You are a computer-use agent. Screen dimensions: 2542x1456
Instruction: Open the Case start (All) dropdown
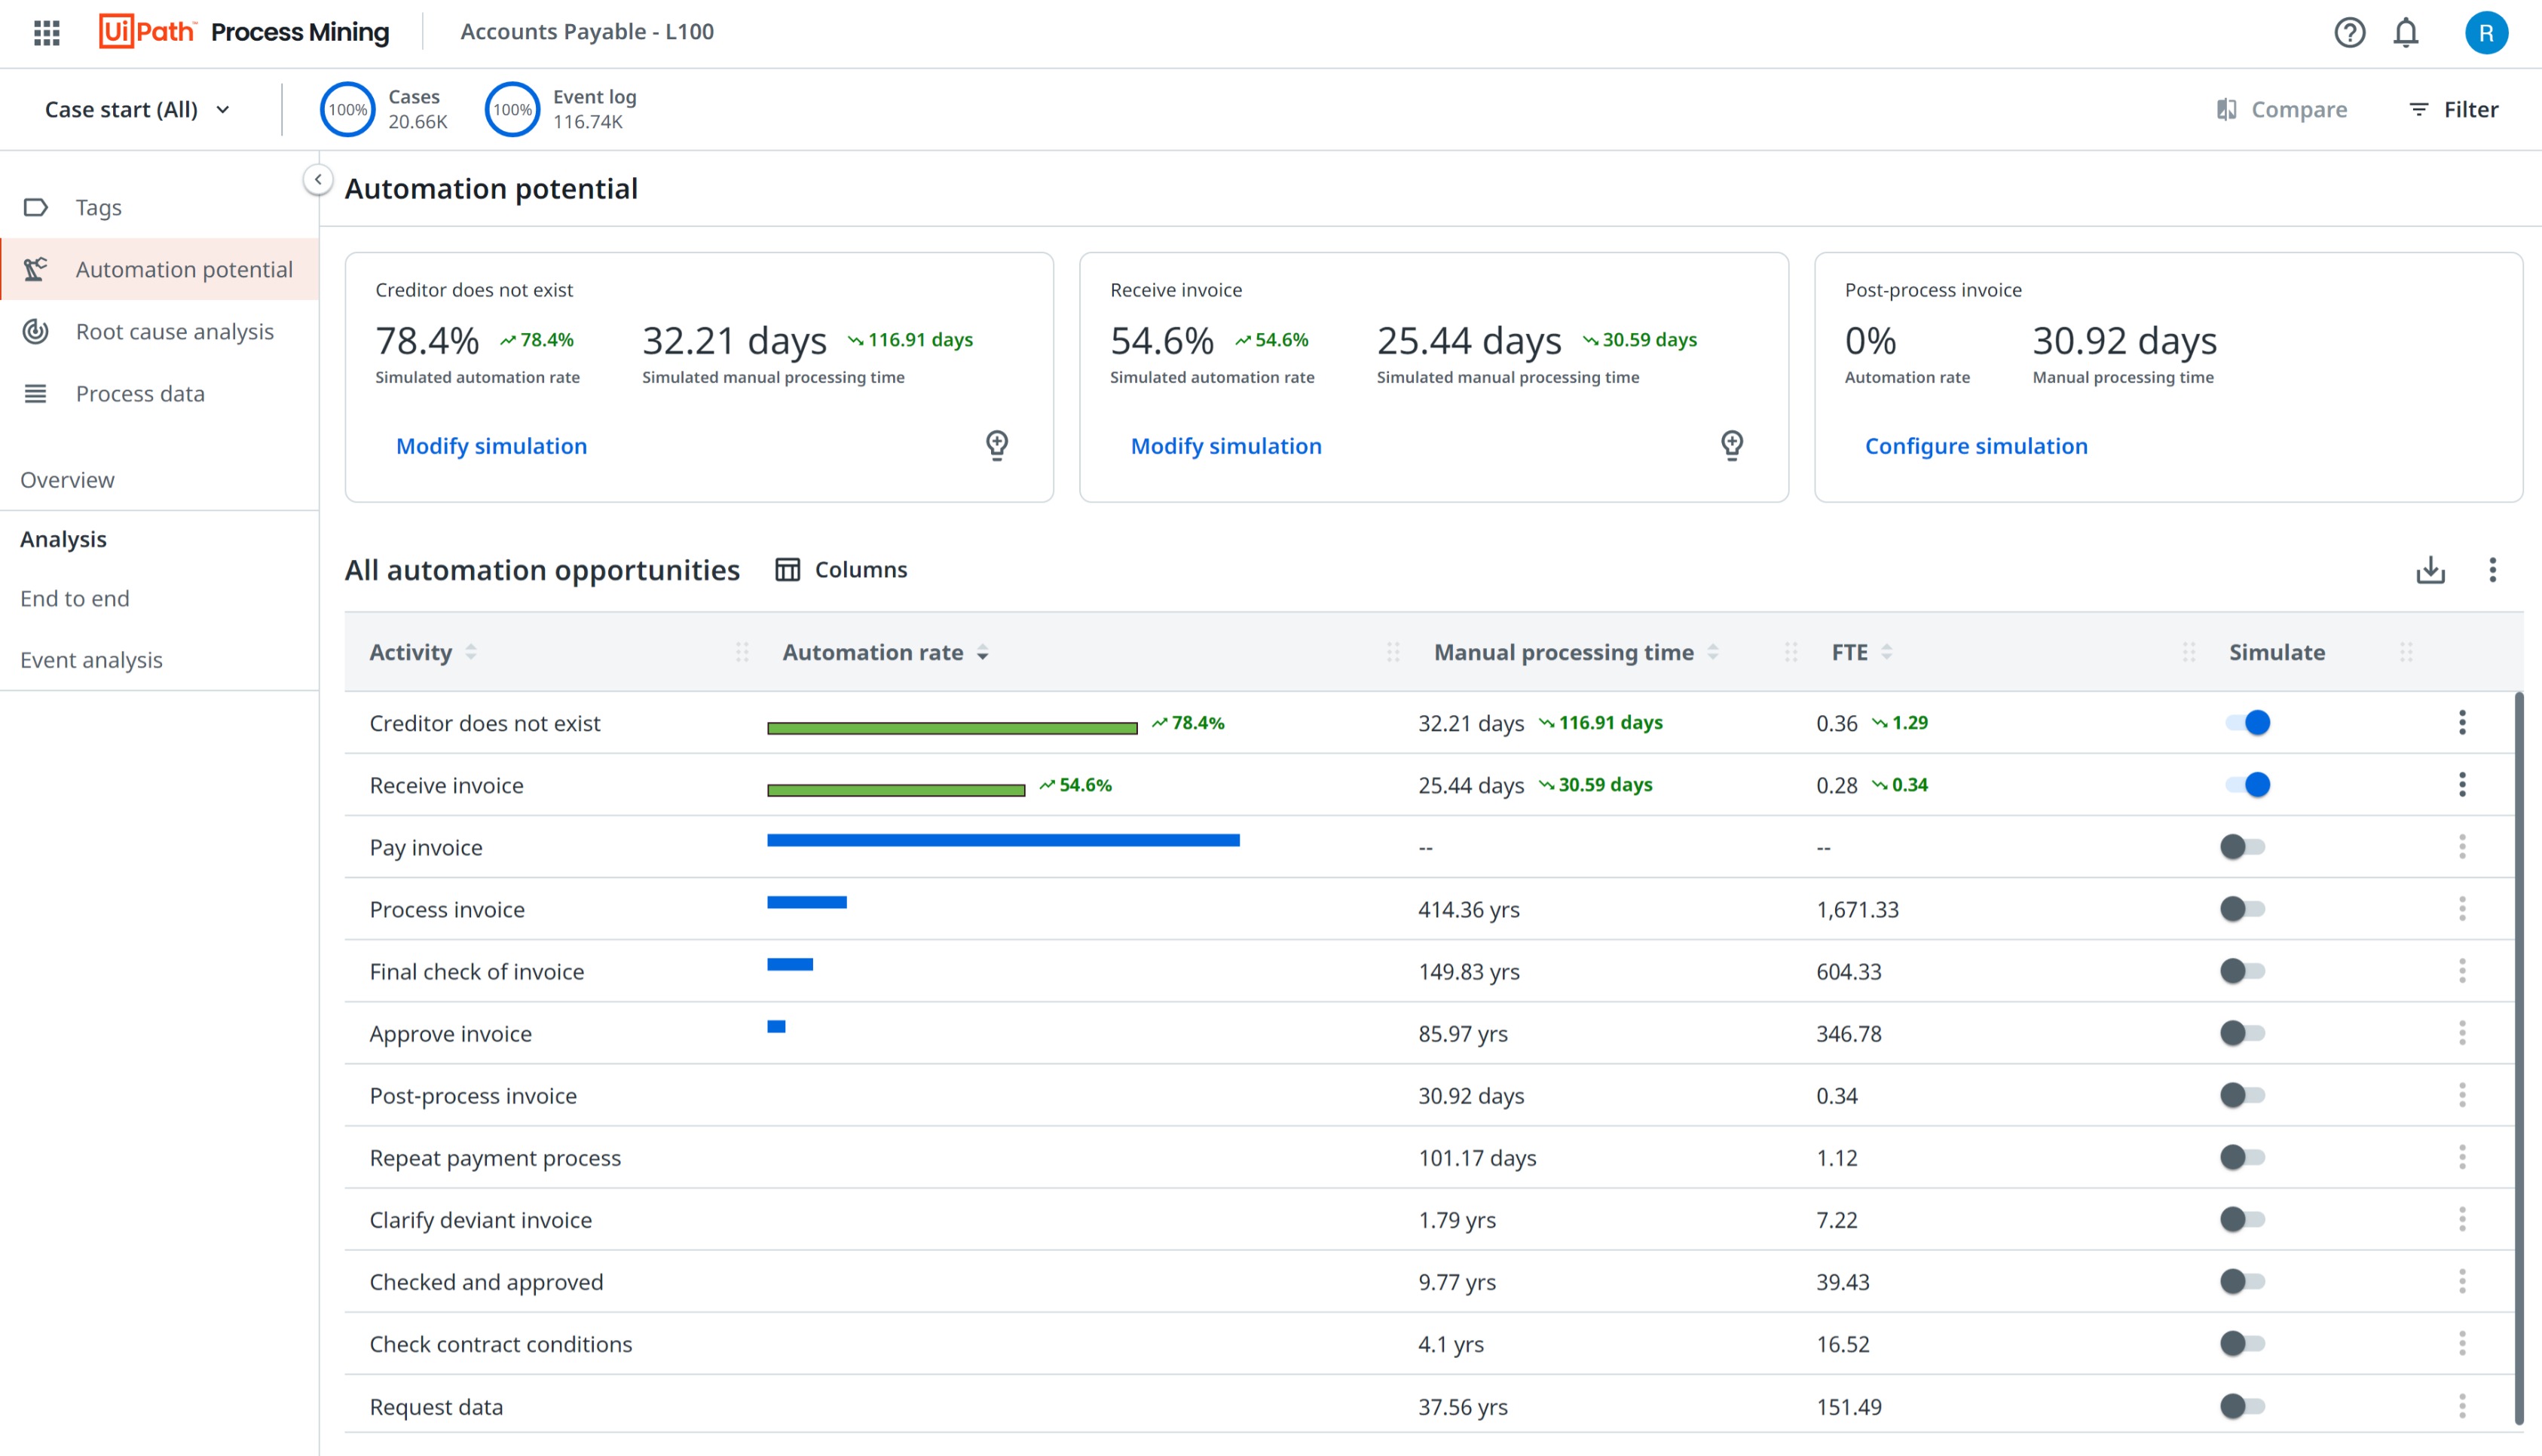(138, 109)
